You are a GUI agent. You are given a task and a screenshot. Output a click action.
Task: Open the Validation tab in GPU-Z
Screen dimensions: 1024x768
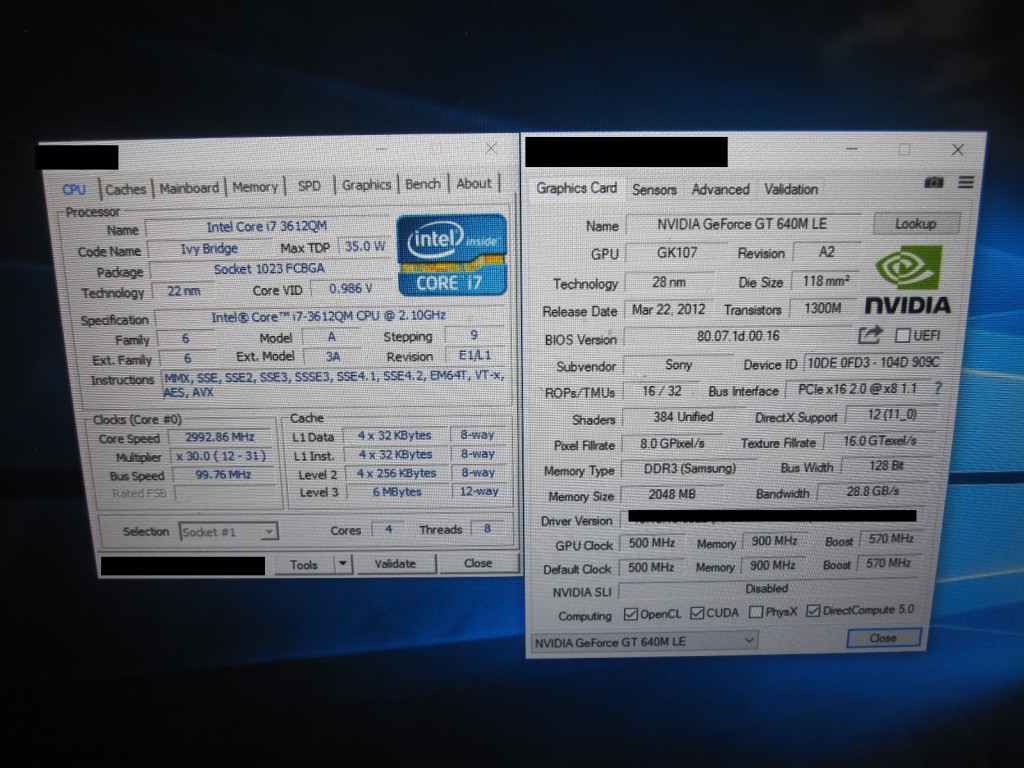click(x=791, y=189)
